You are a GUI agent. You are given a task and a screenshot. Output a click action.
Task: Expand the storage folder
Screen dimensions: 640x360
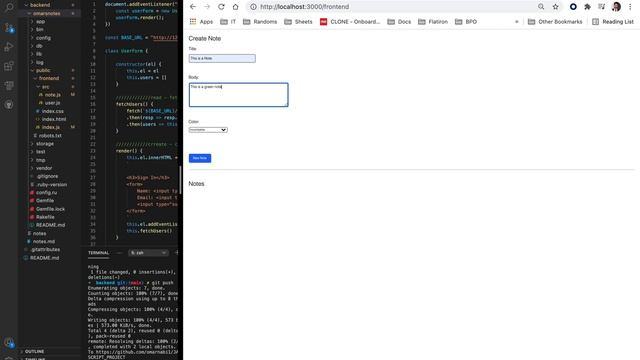tap(42, 144)
